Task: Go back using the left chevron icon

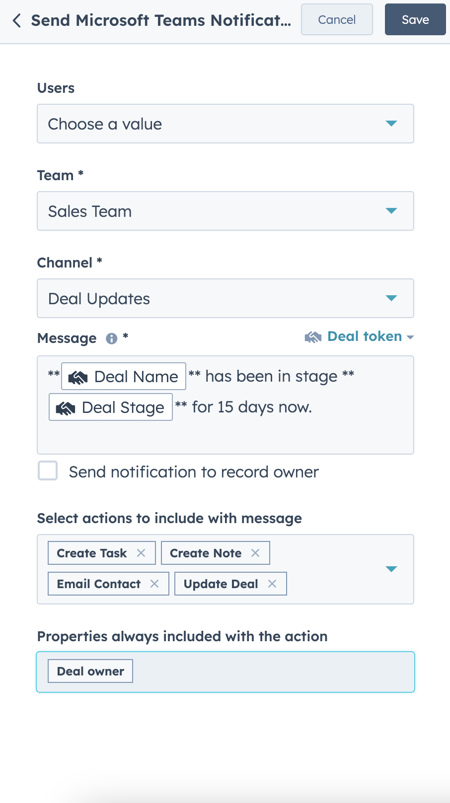Action: click(16, 20)
